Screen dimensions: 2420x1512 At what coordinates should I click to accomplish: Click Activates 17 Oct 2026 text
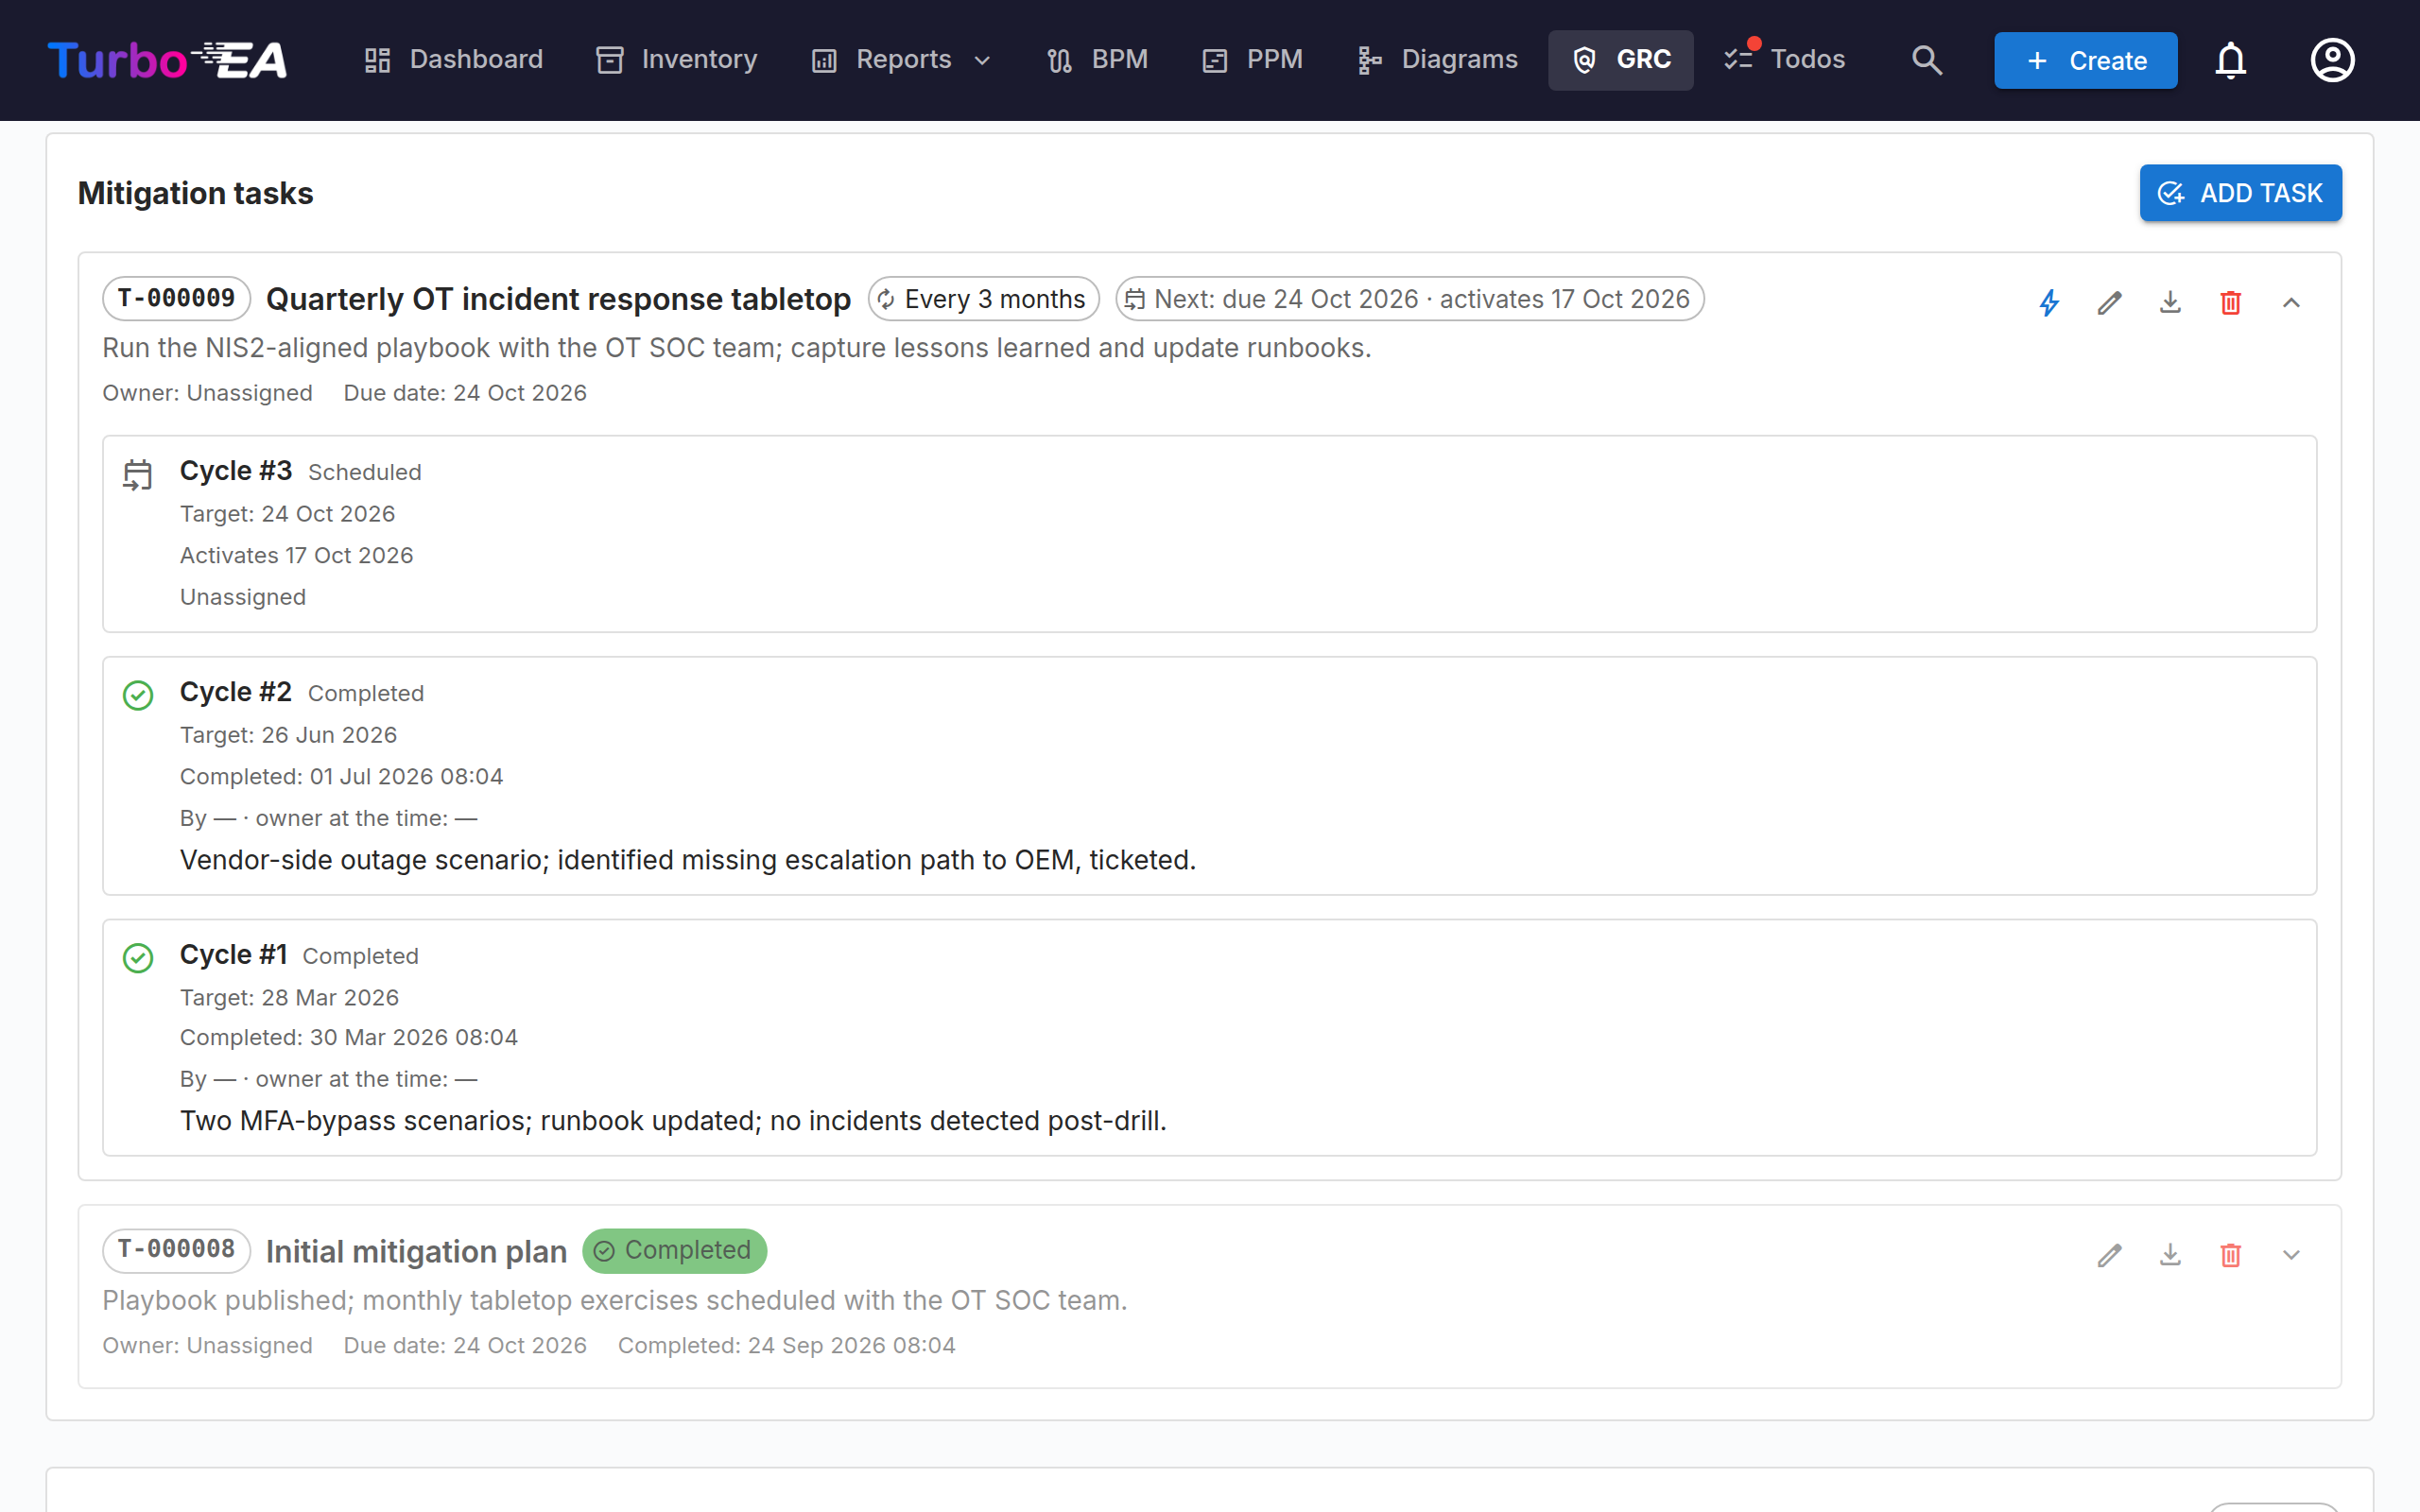point(296,555)
